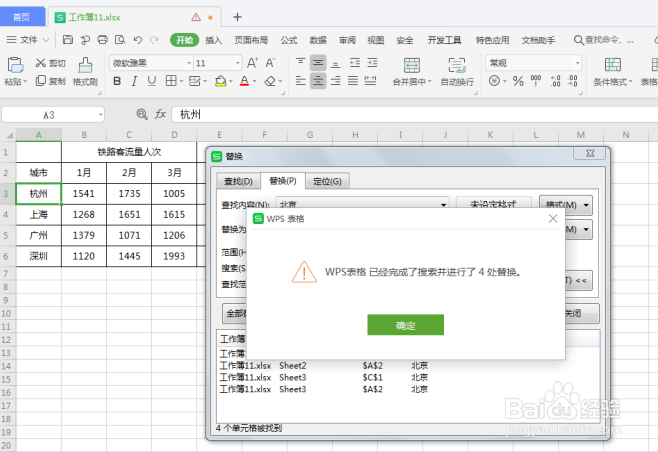
Task: Open the 公式 ribbon tab
Action: 289,40
